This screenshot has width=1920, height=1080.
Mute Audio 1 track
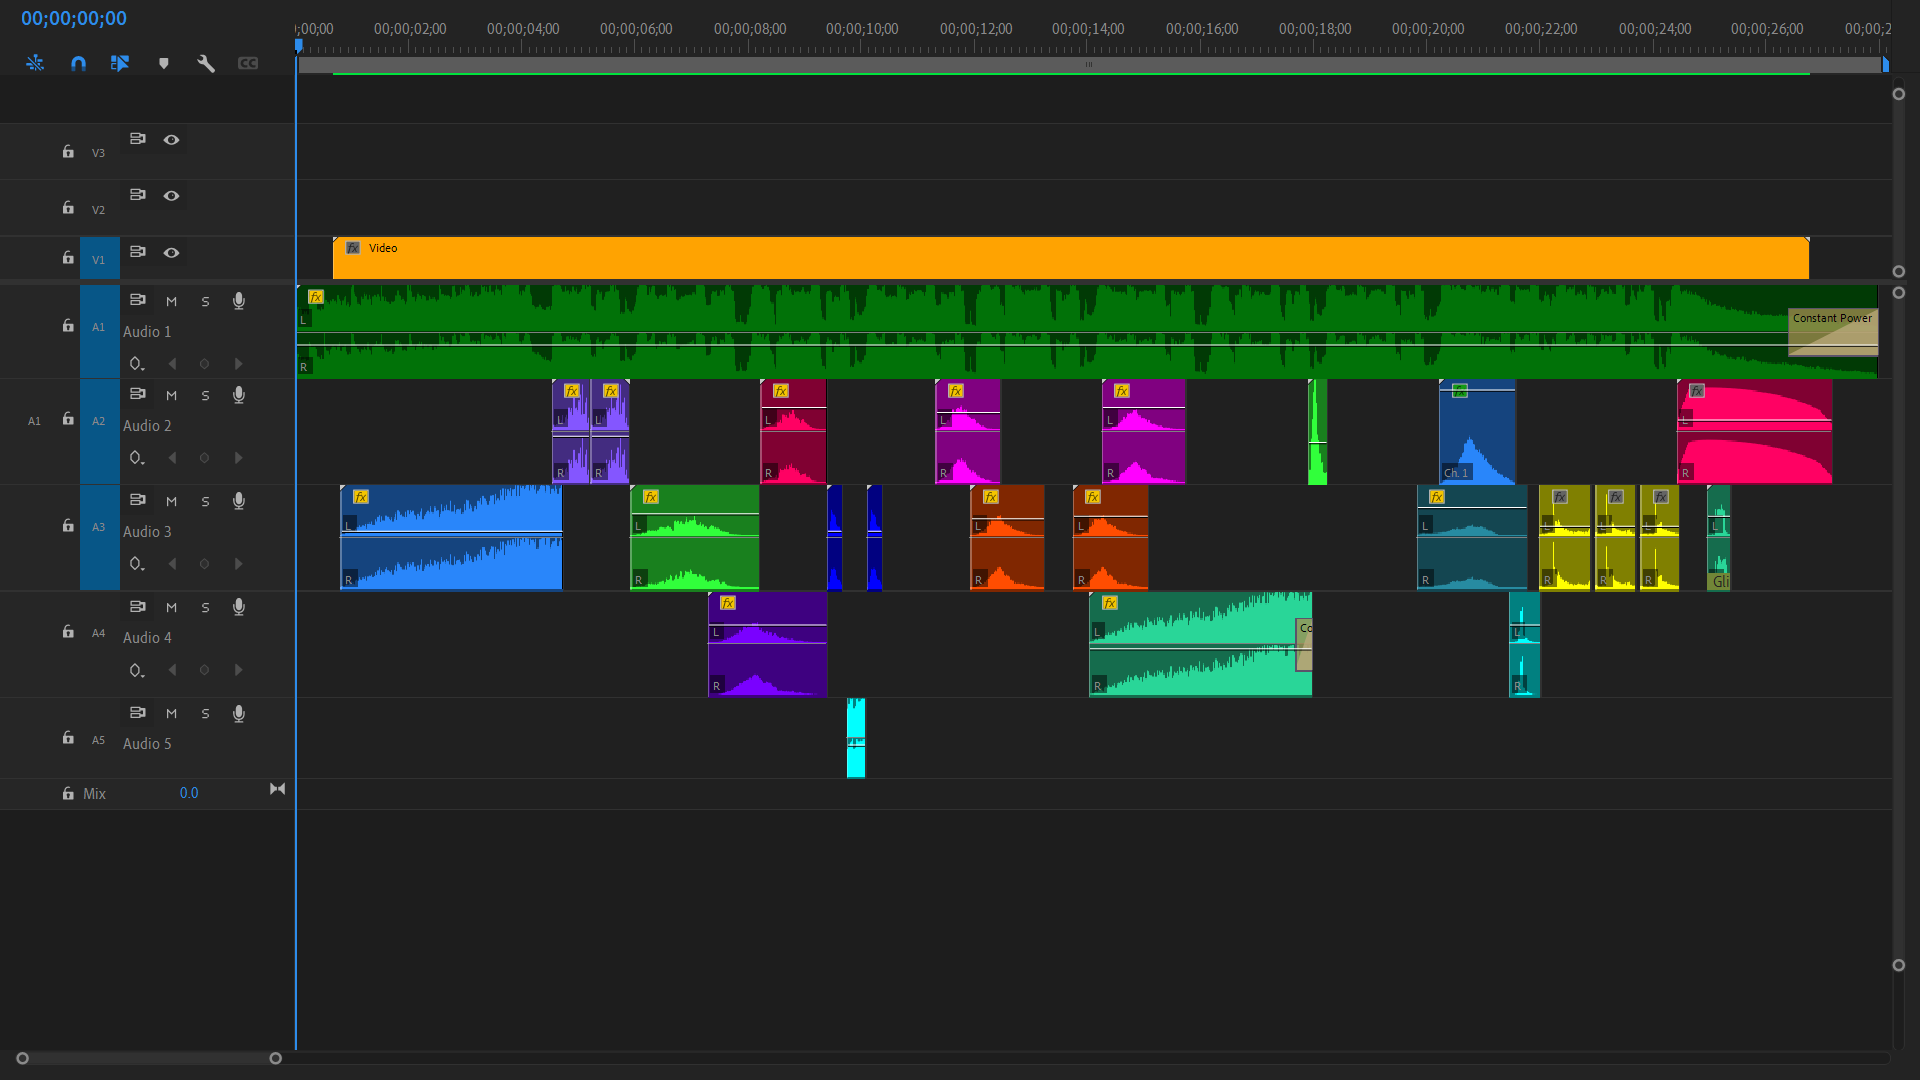pos(171,301)
